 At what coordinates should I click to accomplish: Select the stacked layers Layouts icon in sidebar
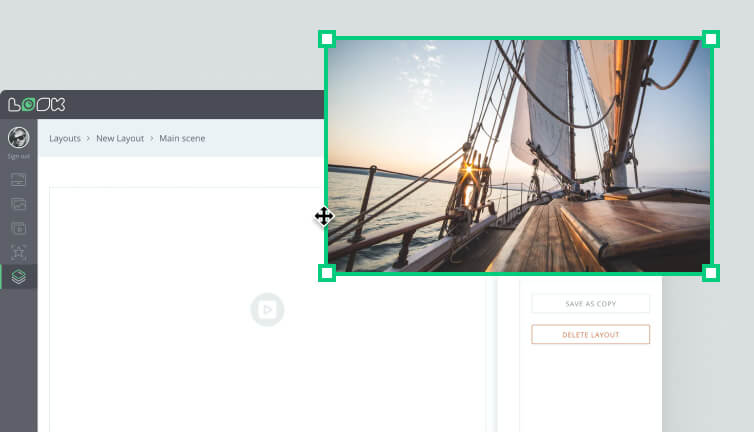(x=19, y=277)
